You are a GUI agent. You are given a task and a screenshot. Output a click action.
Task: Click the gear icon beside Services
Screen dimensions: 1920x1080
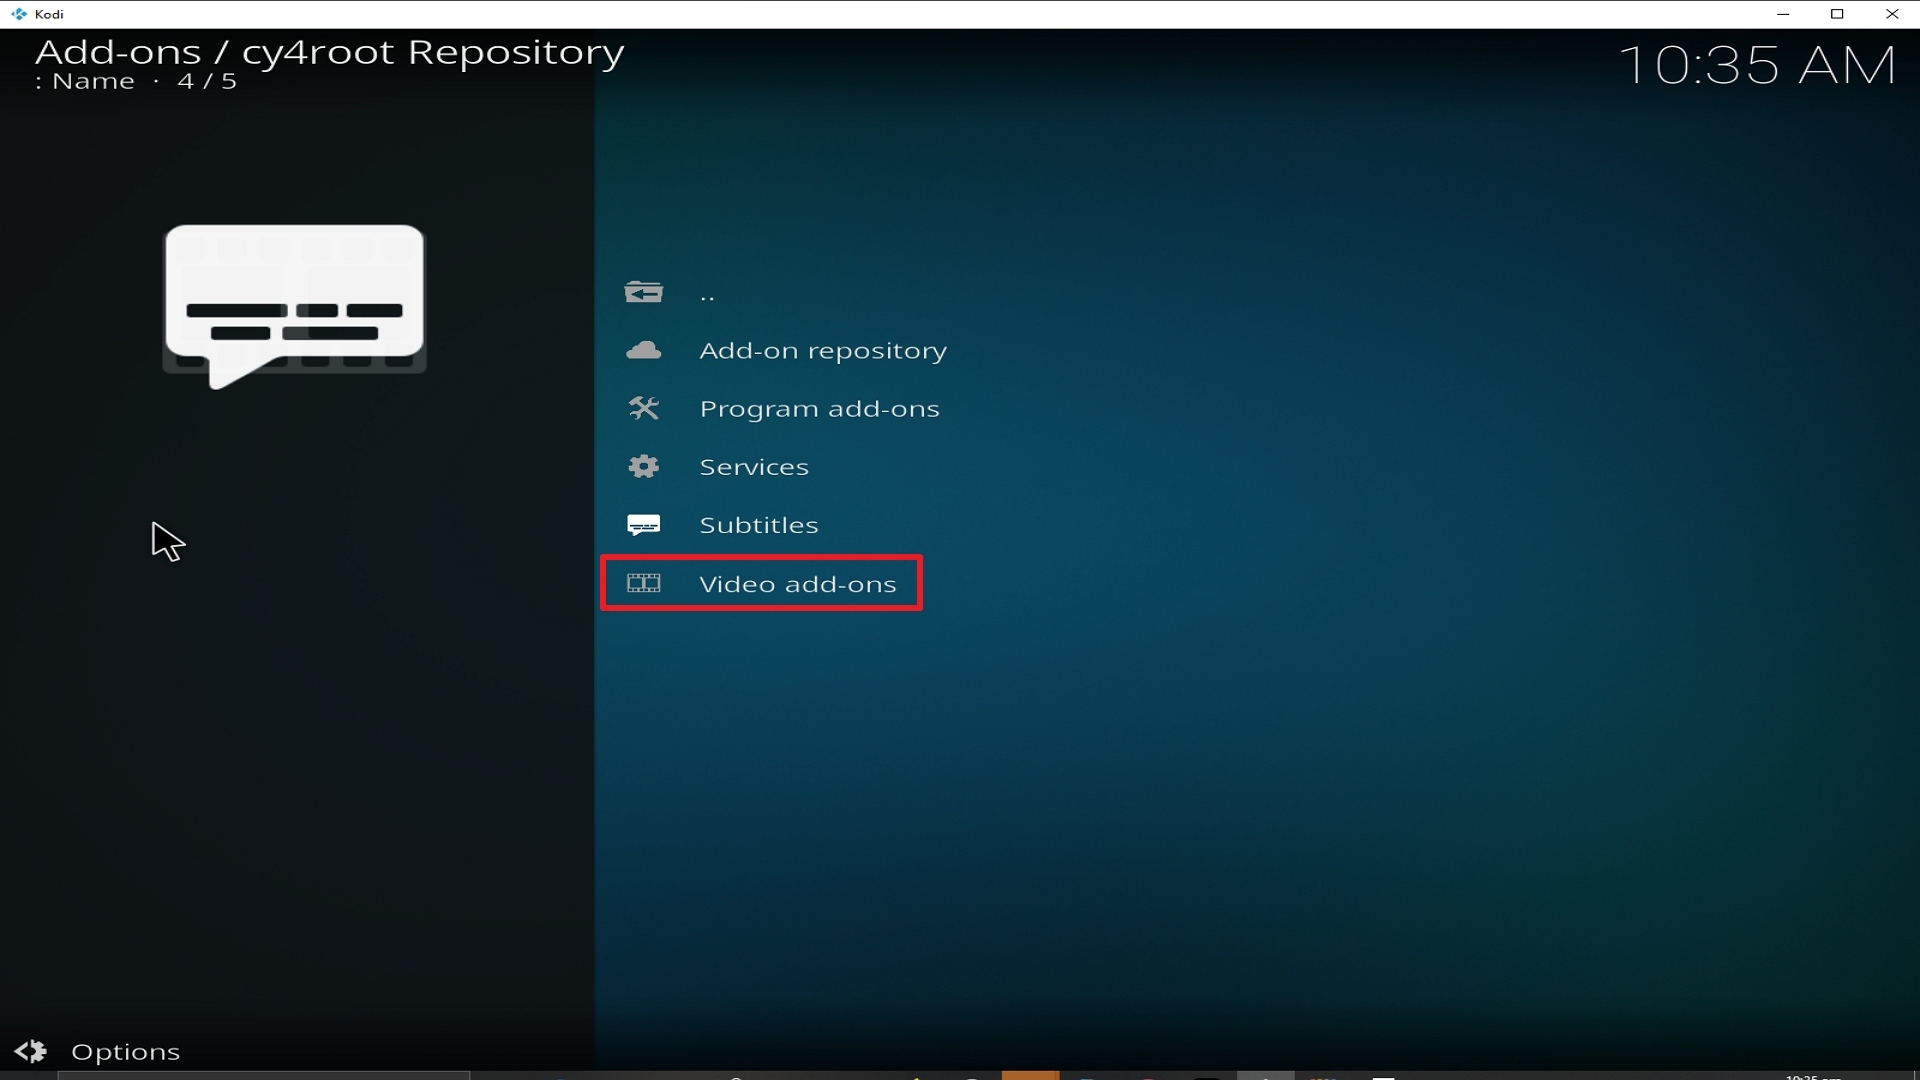(x=644, y=466)
